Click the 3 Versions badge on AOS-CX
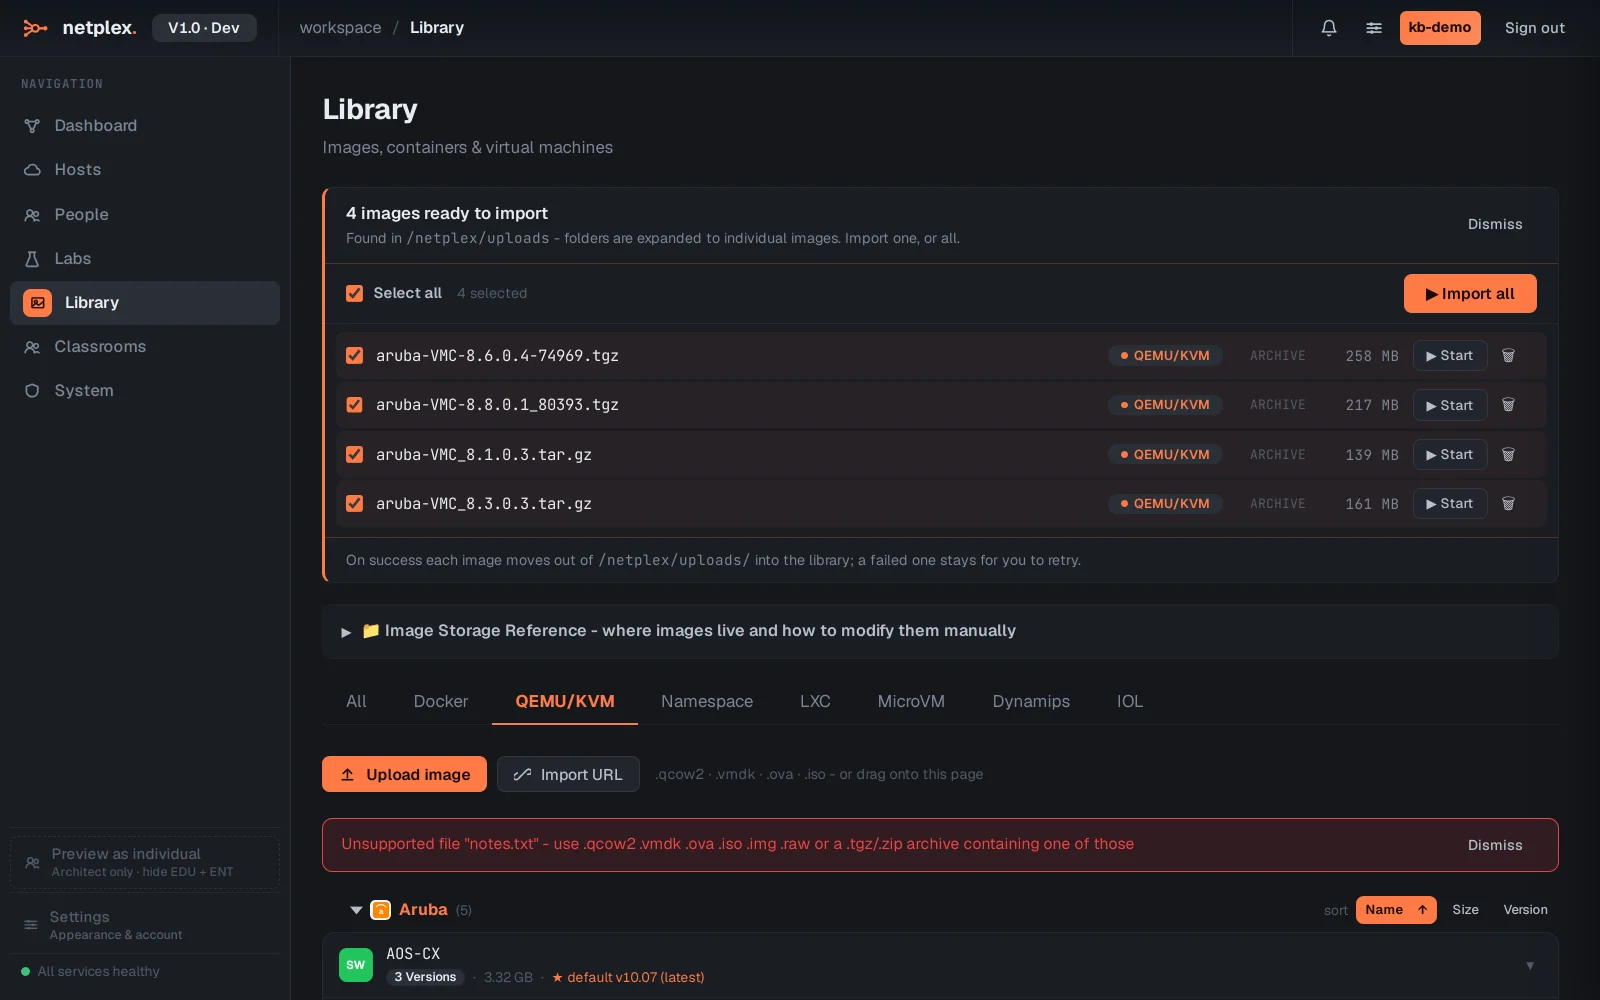The width and height of the screenshot is (1600, 1000). pyautogui.click(x=425, y=978)
